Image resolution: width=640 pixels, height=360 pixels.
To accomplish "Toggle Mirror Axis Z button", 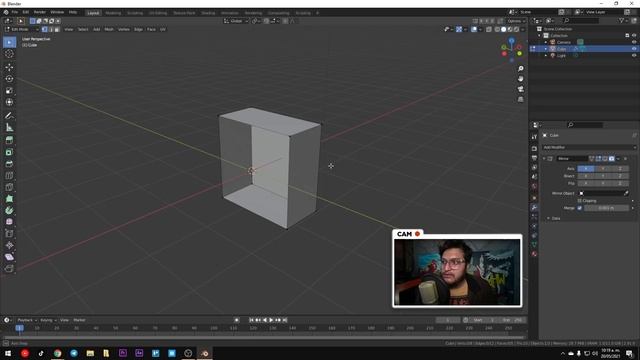I will pyautogui.click(x=620, y=169).
